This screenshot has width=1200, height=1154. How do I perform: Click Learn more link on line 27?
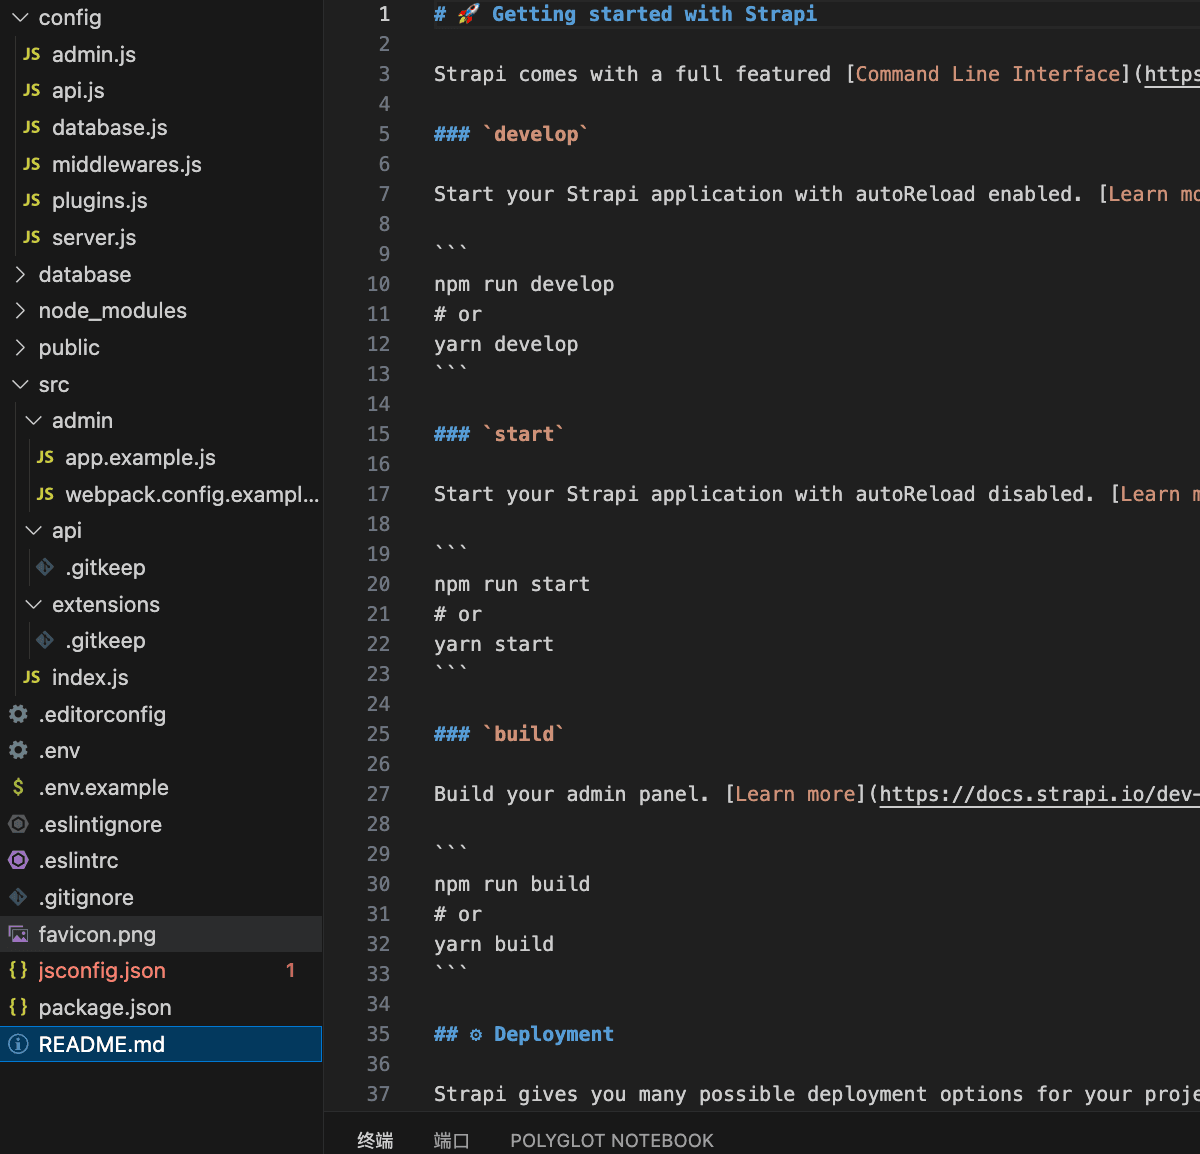tap(796, 794)
